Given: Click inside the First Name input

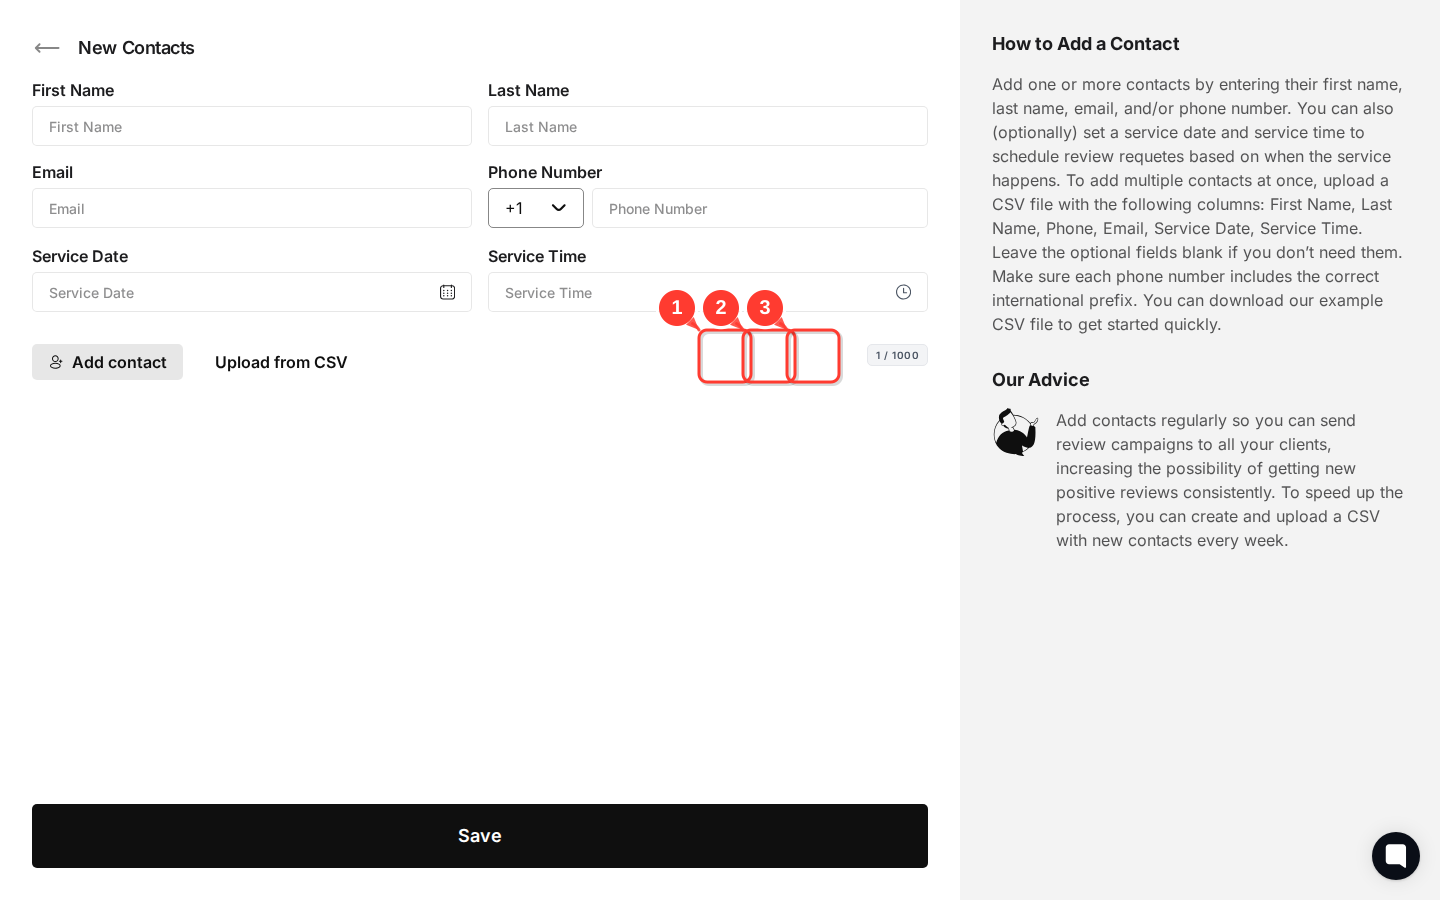Looking at the screenshot, I should [252, 126].
